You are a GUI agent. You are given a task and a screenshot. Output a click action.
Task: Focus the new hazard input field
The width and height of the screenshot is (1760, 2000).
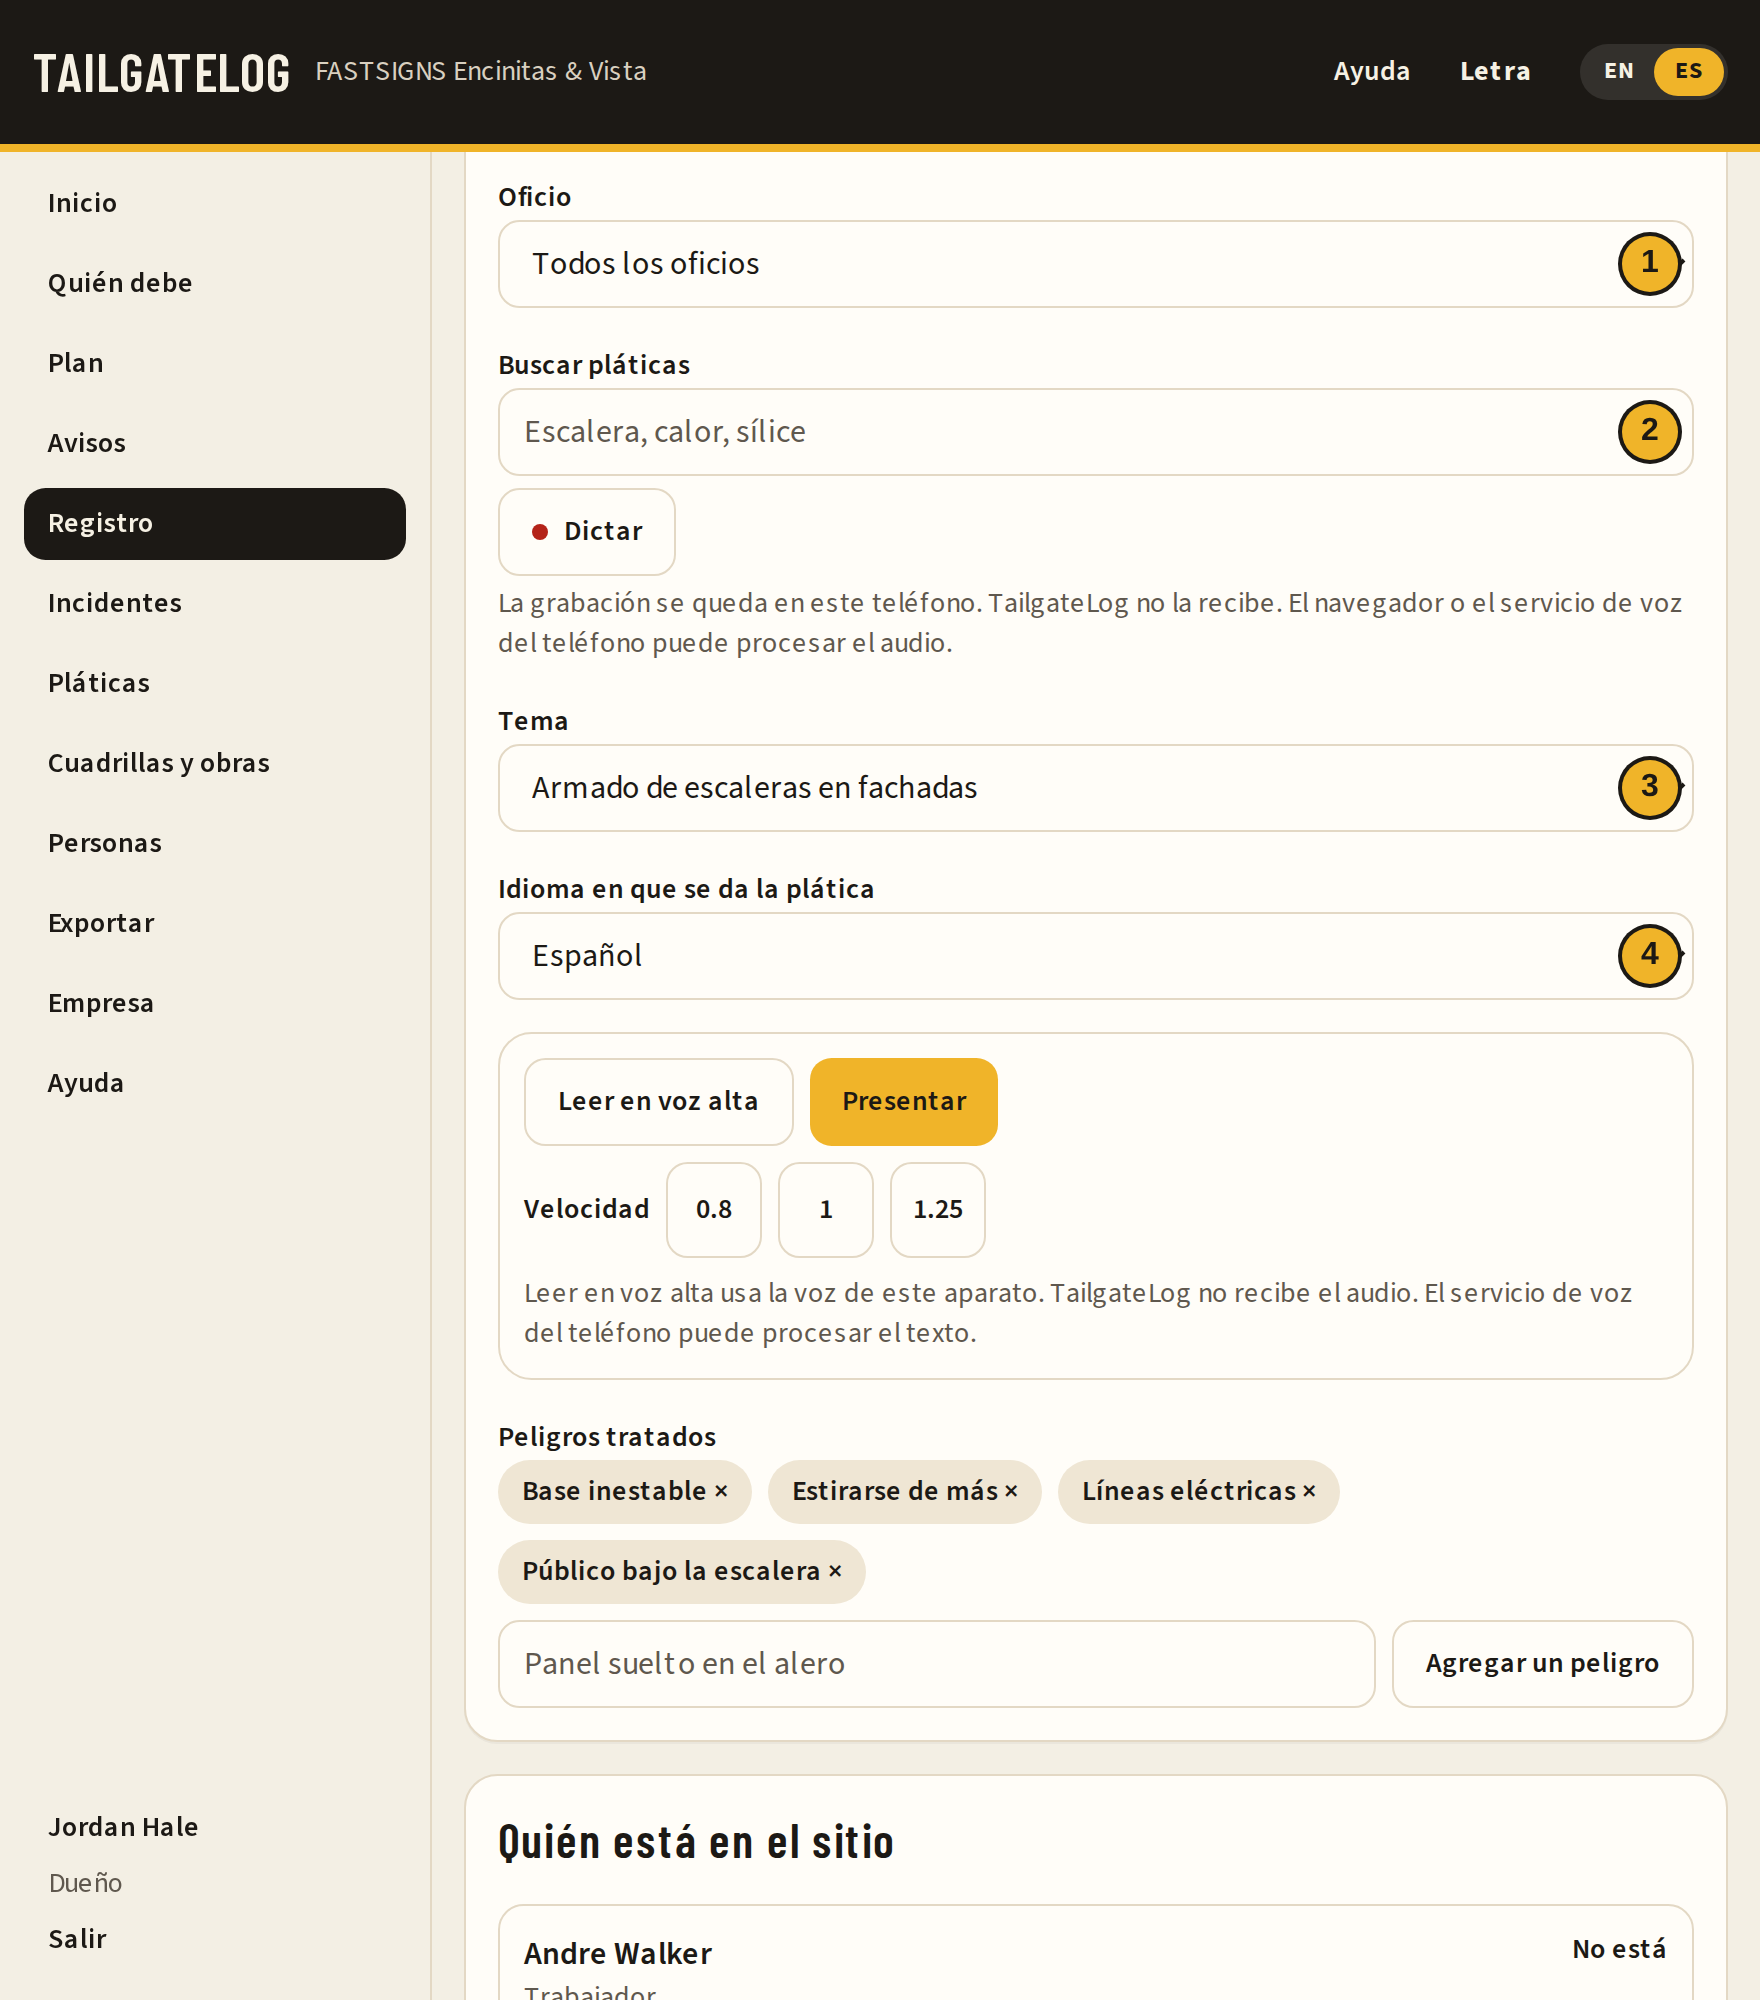[x=937, y=1664]
